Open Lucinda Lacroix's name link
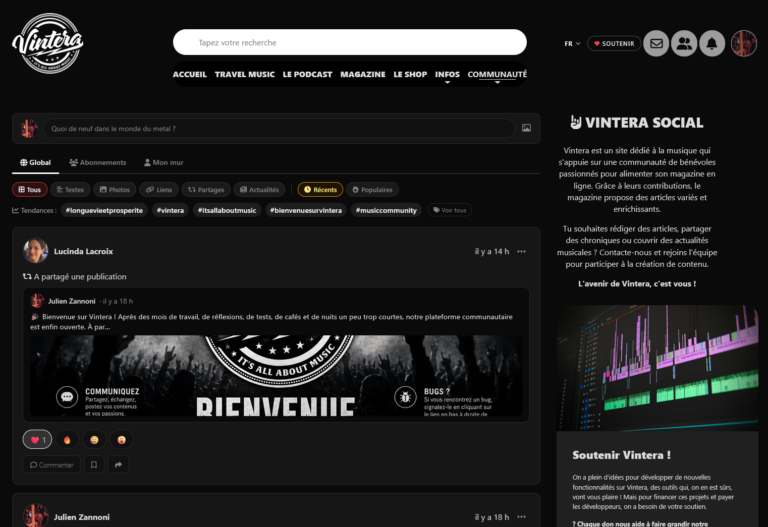The width and height of the screenshot is (768, 527). [x=83, y=251]
